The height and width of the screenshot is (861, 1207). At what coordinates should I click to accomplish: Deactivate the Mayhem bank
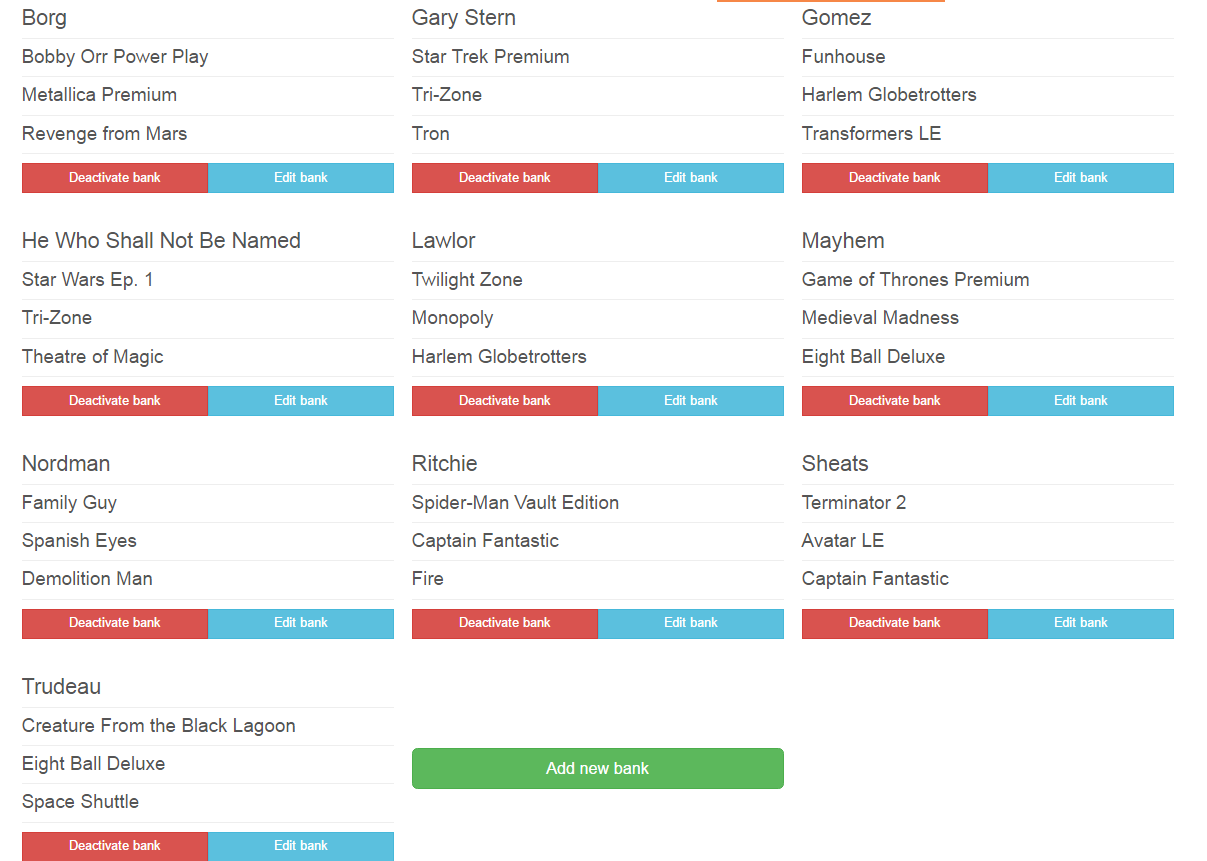click(895, 401)
